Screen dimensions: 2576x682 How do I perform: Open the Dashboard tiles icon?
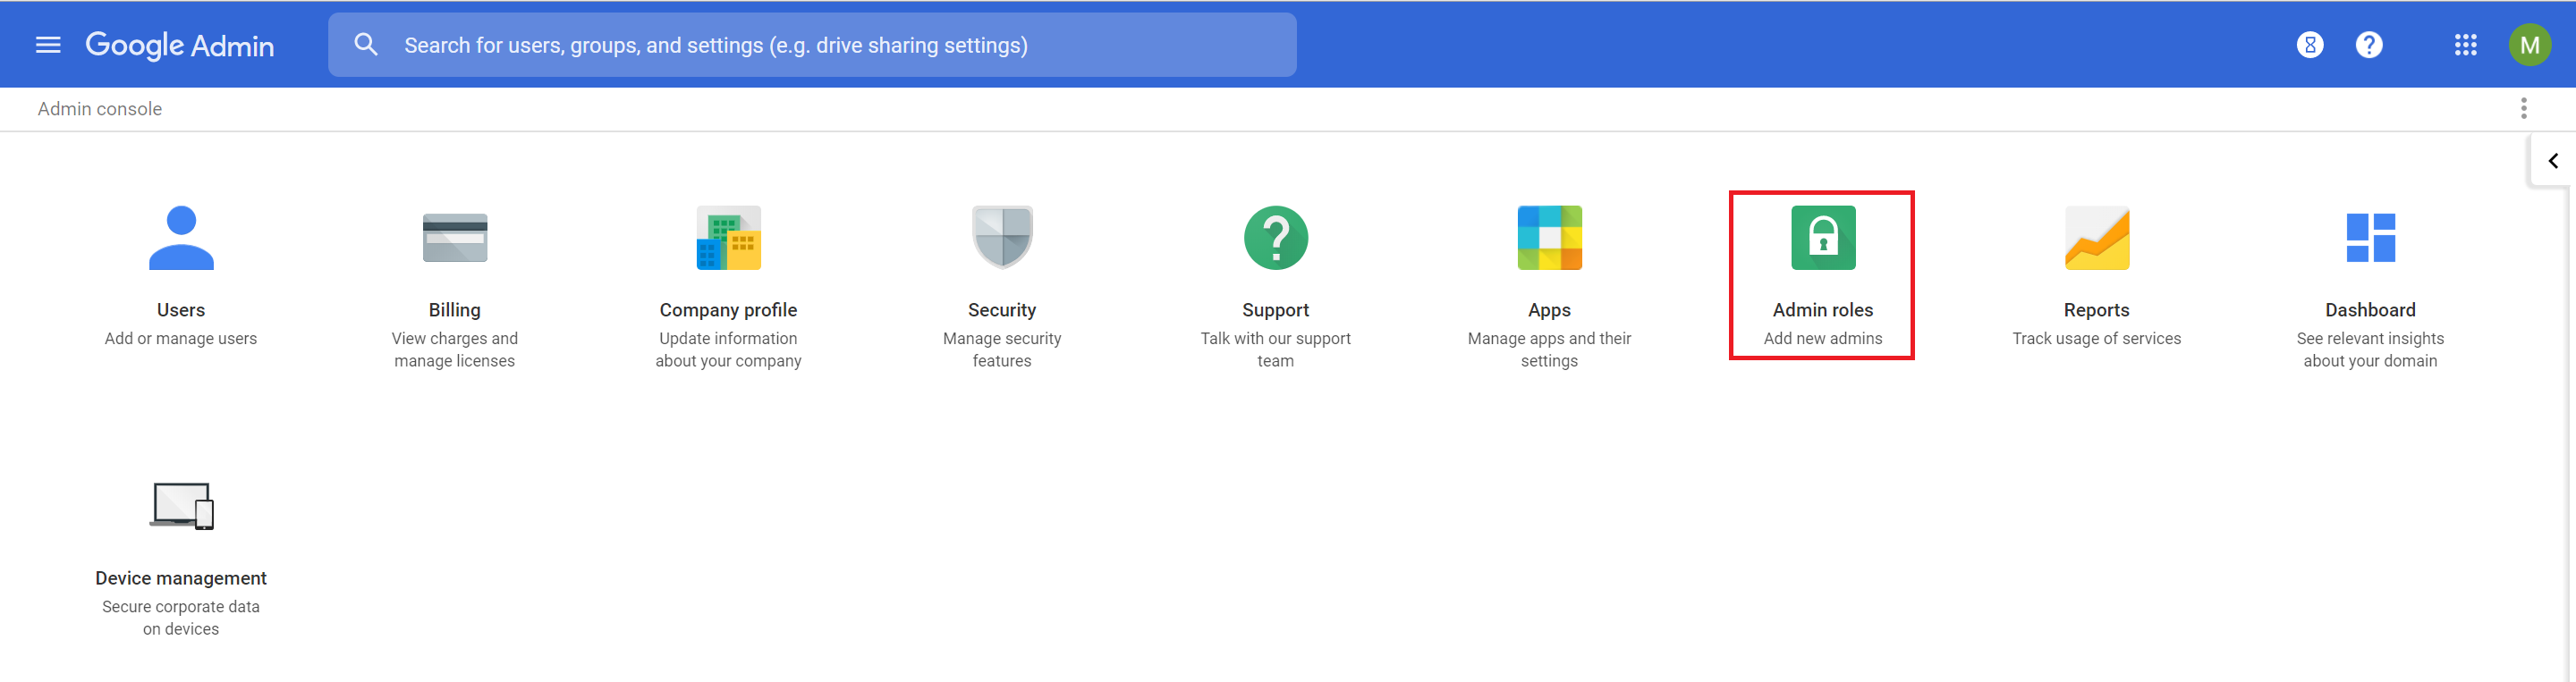[x=2370, y=238]
